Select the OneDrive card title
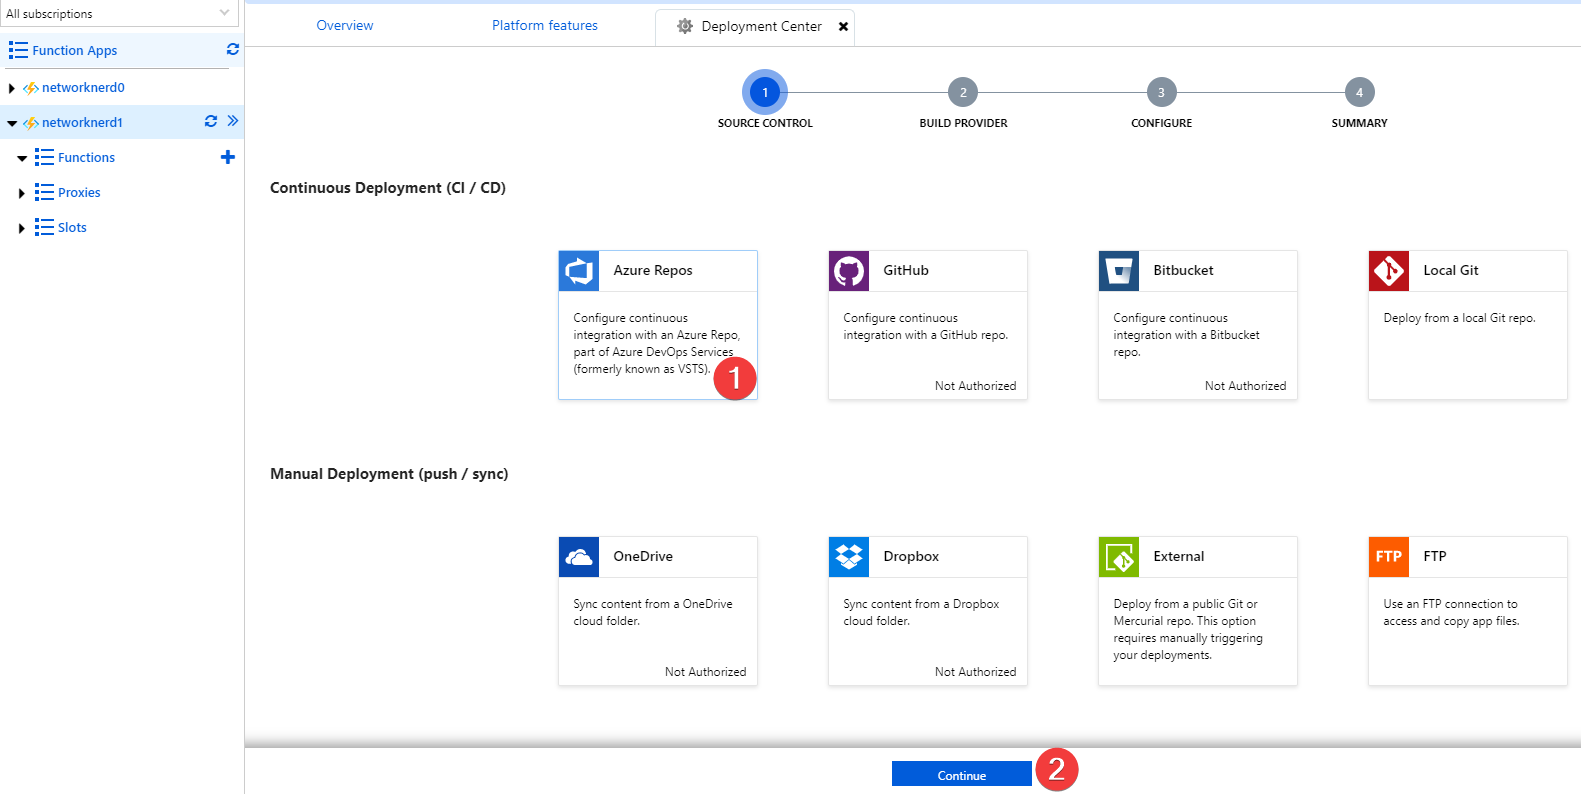Screen dimensions: 1581x794 click(643, 557)
